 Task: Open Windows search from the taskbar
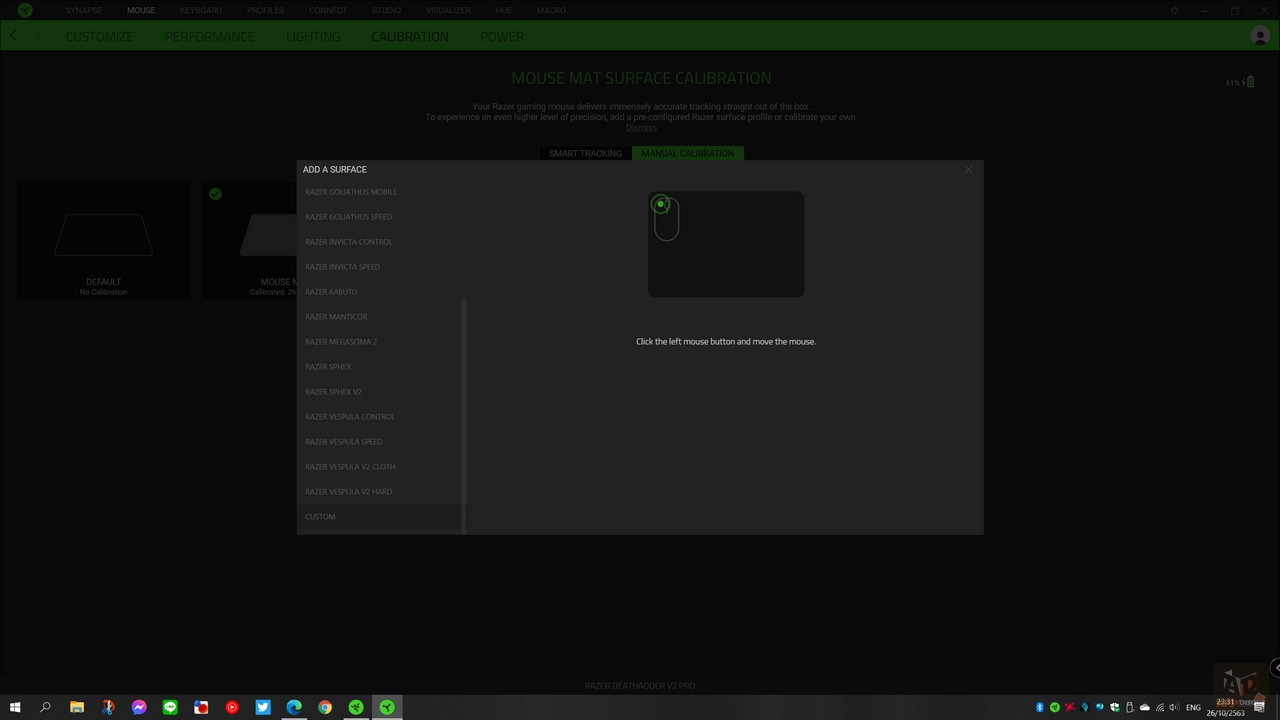[x=45, y=707]
